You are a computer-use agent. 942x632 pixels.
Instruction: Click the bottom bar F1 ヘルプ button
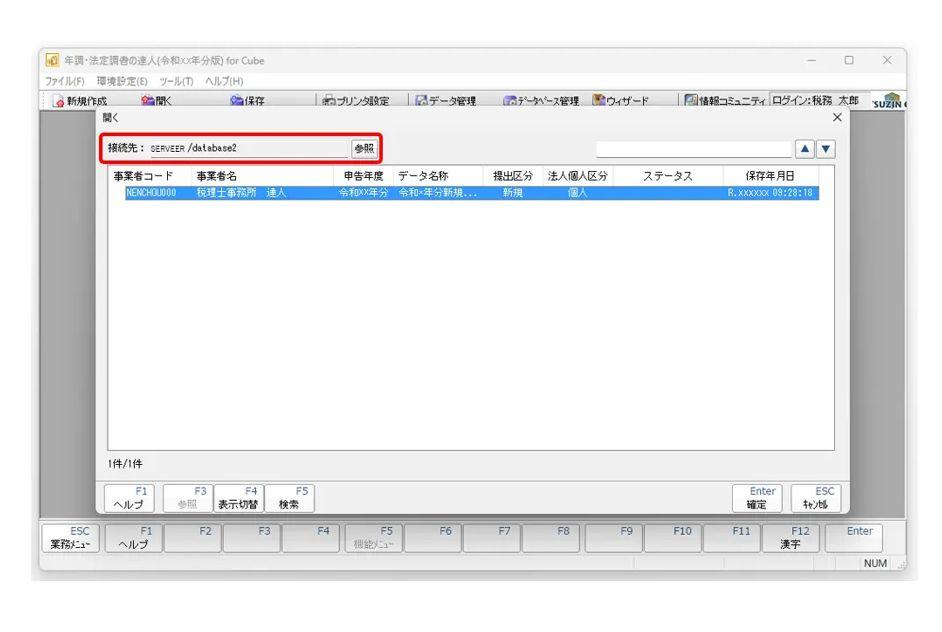133,538
